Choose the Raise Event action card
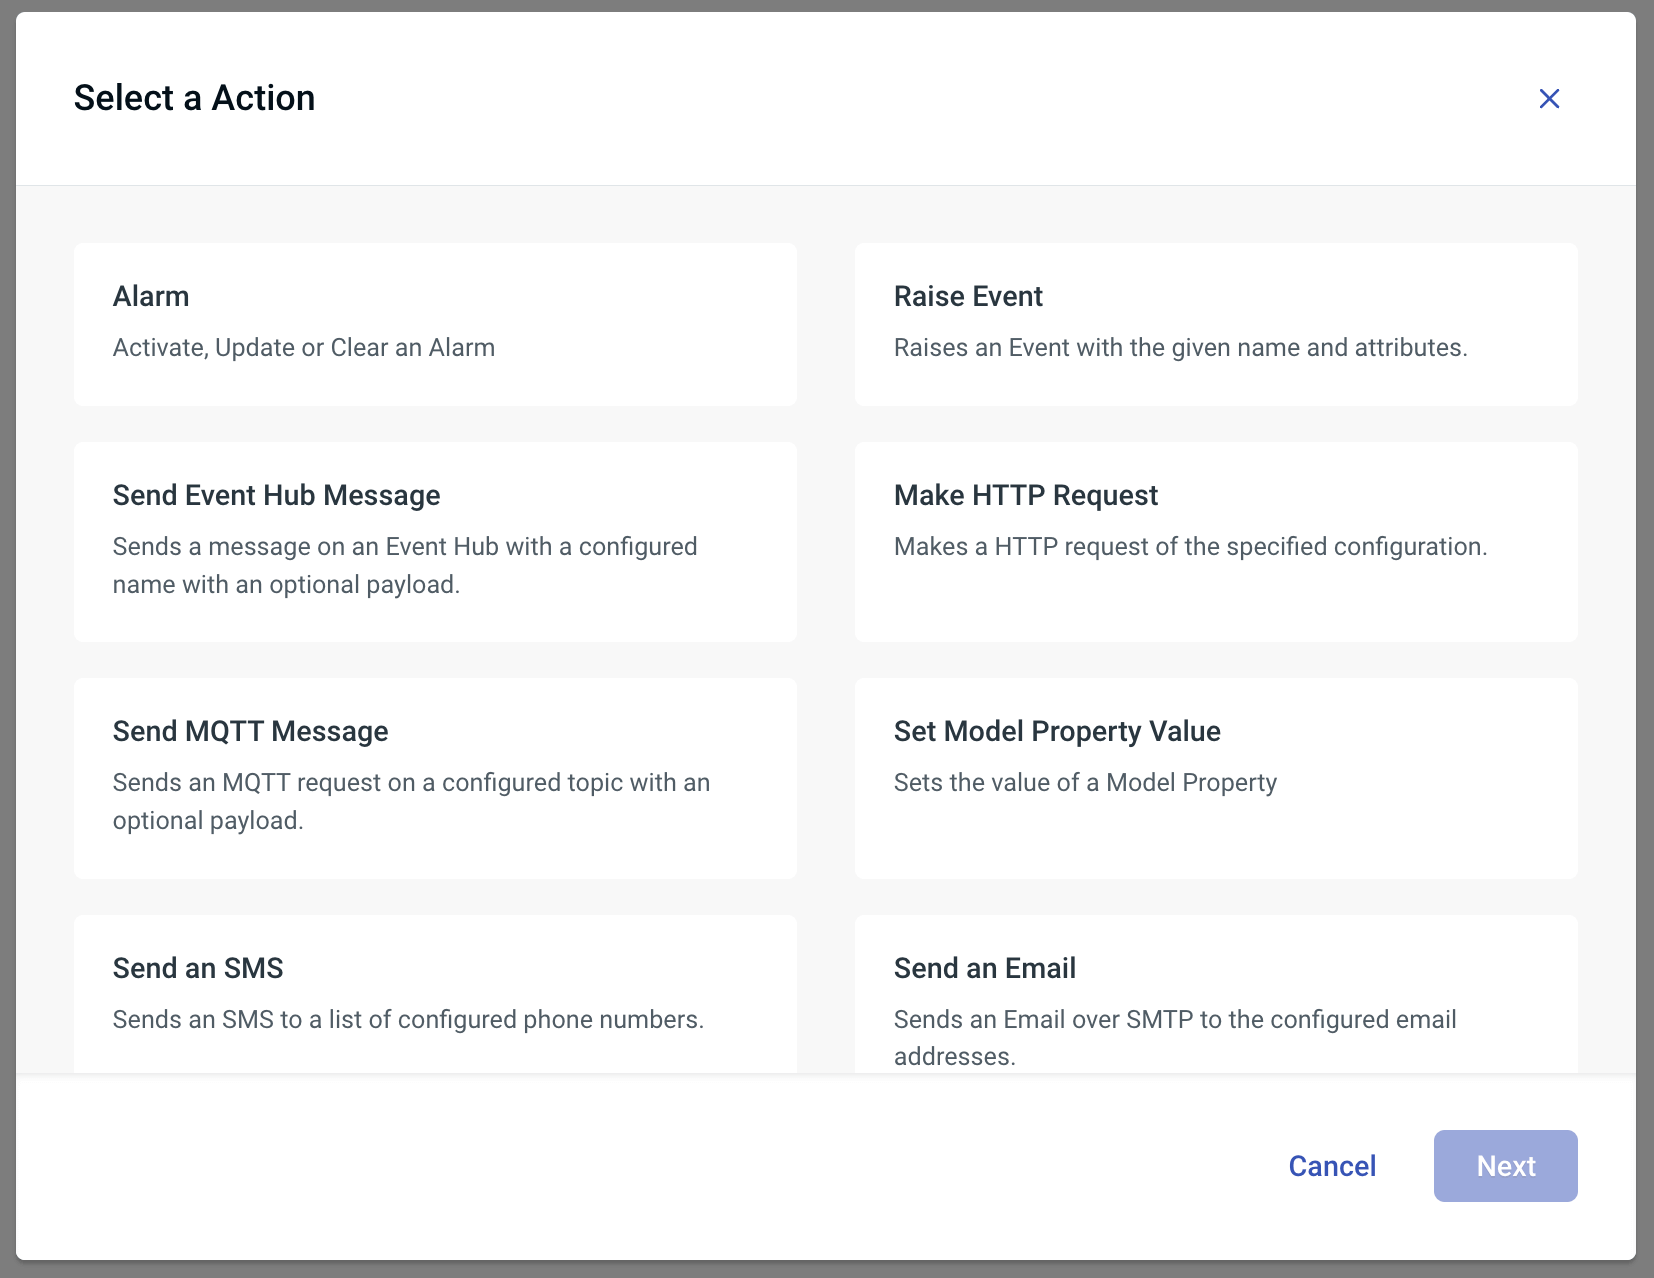This screenshot has height=1278, width=1654. (x=1216, y=324)
